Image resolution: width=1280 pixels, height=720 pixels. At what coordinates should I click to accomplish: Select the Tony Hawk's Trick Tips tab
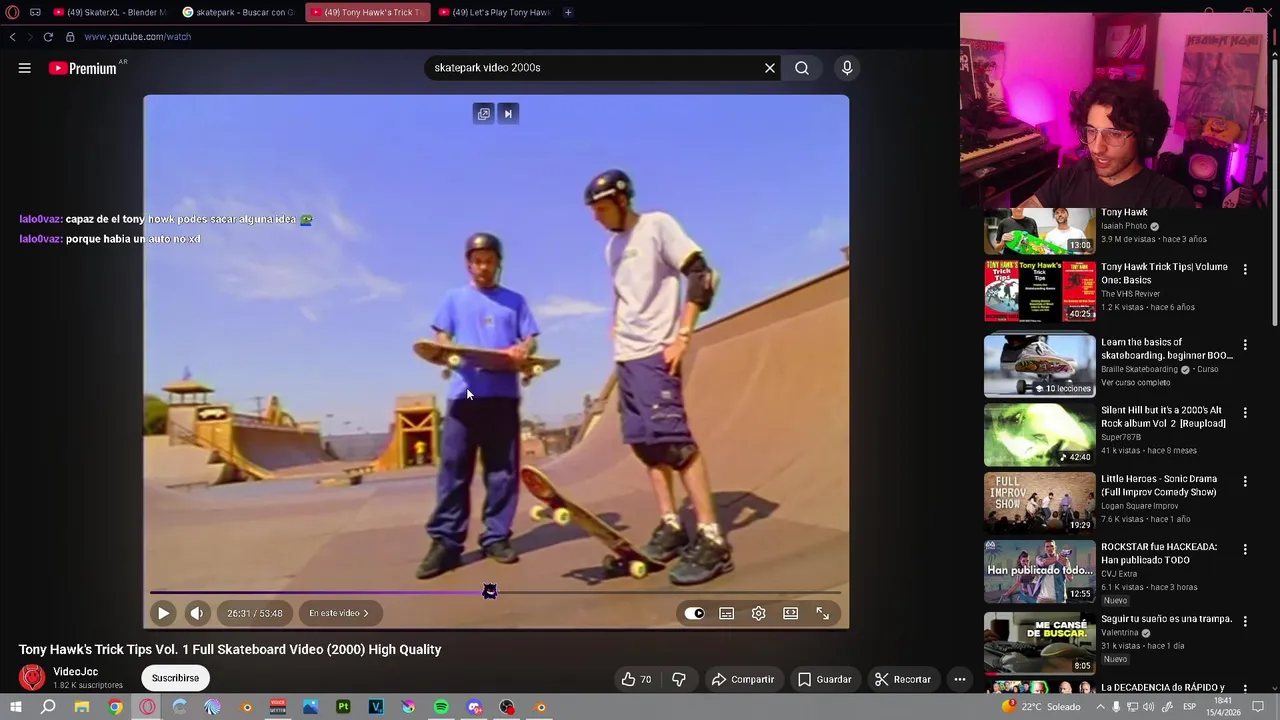(x=367, y=12)
